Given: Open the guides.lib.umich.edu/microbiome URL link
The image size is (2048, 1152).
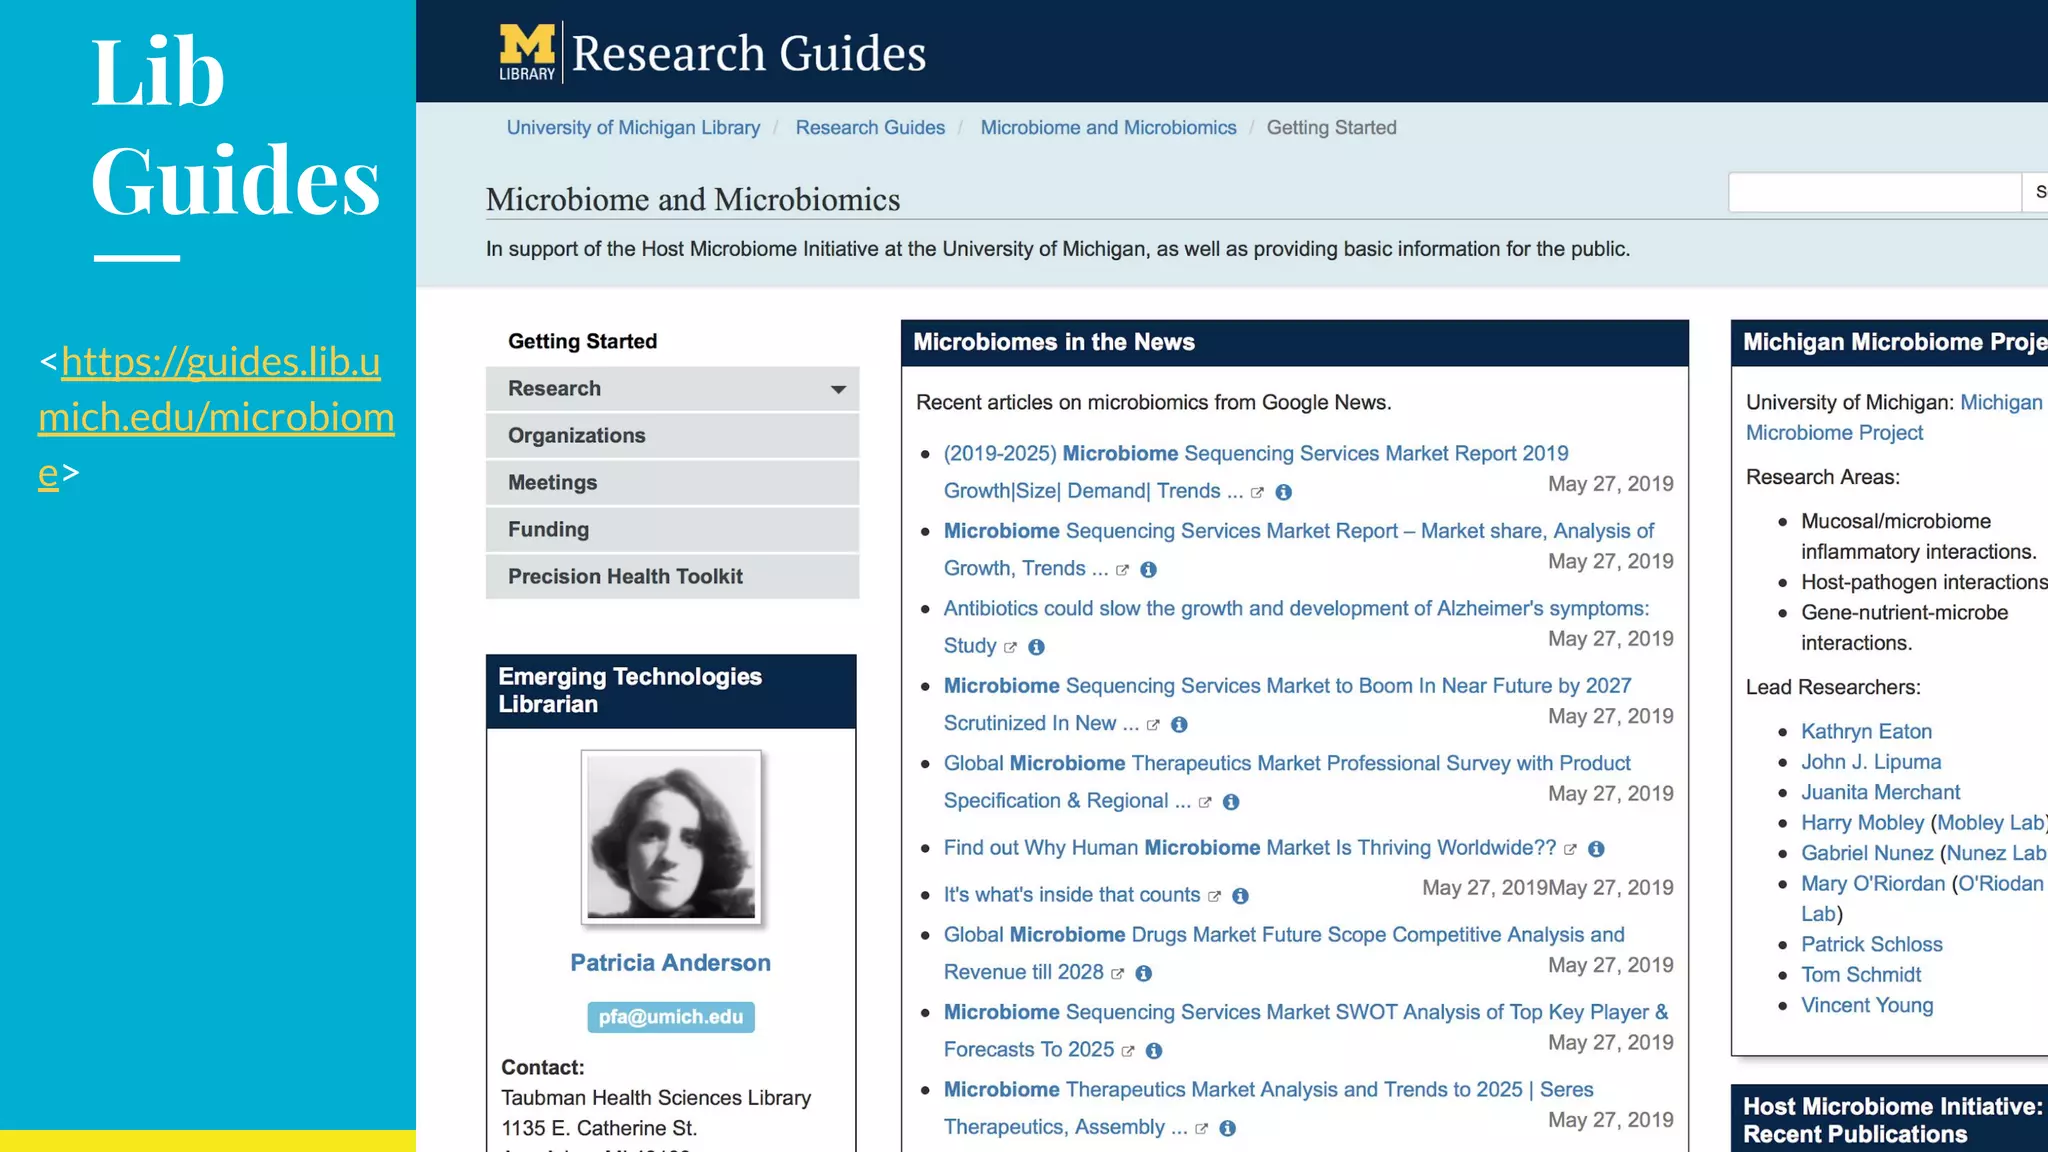Looking at the screenshot, I should pos(216,416).
